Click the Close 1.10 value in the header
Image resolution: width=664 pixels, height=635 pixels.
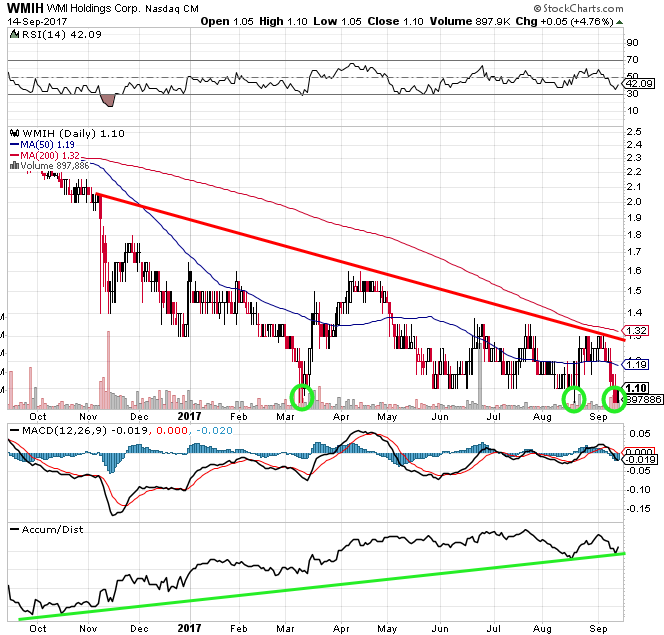(396, 21)
